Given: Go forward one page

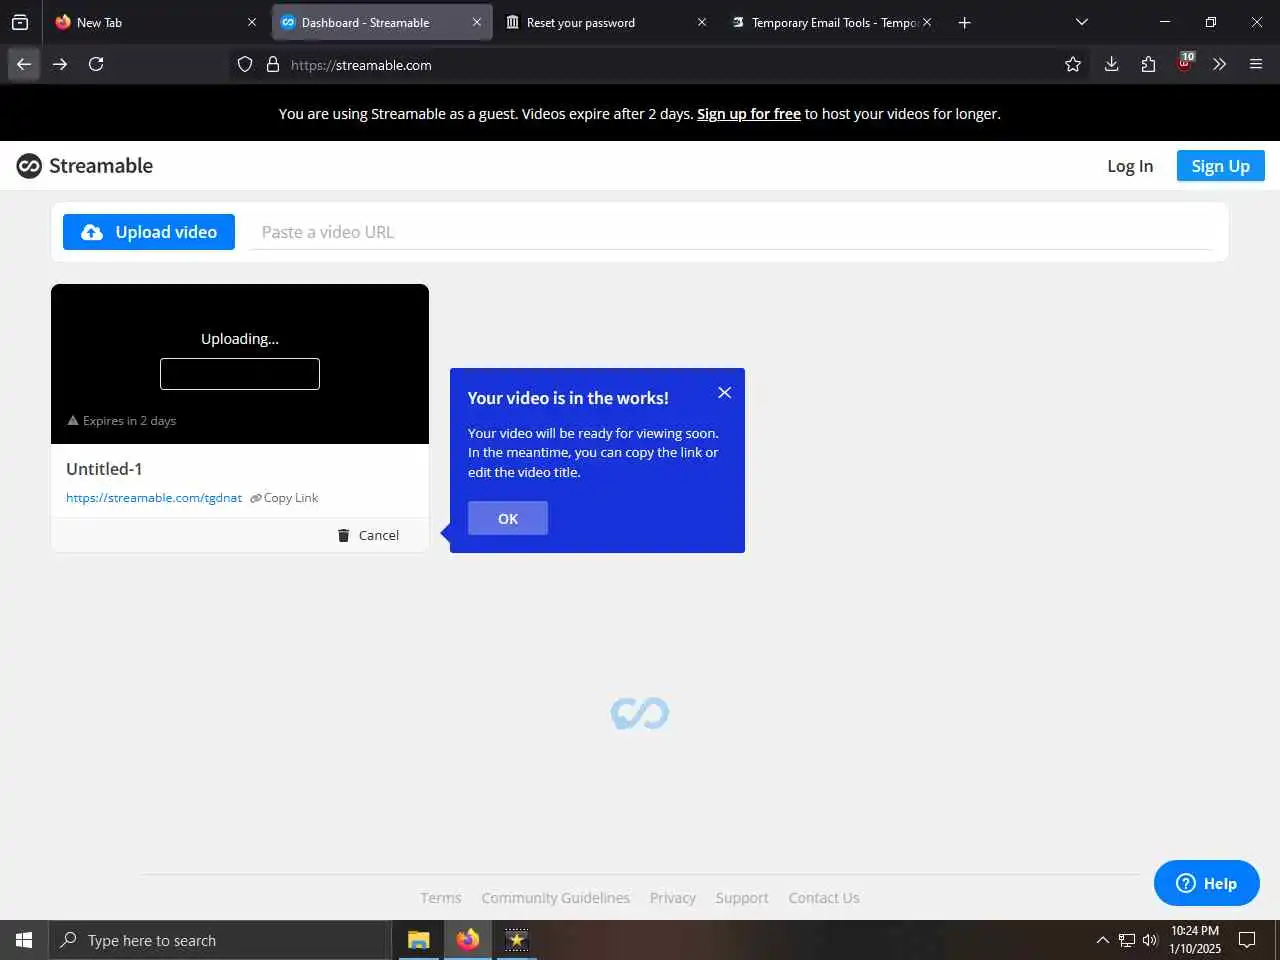Looking at the screenshot, I should (60, 64).
